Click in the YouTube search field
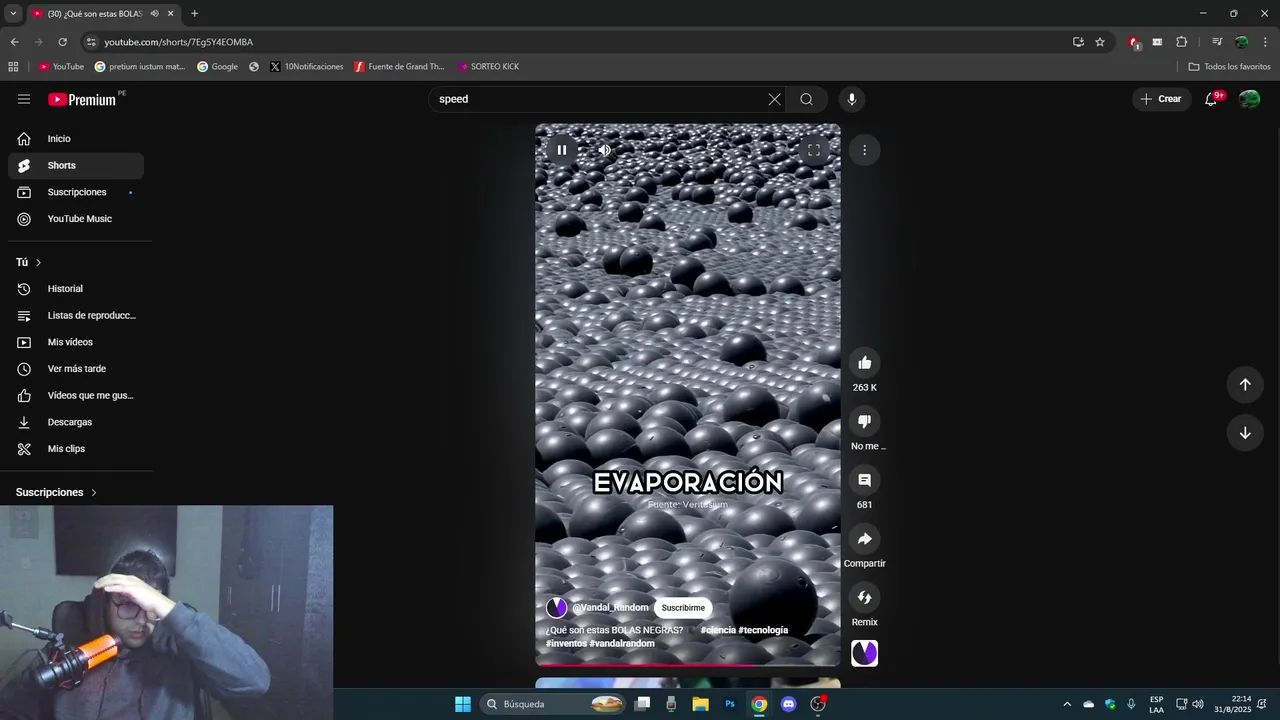The height and width of the screenshot is (720, 1280). coord(598,99)
